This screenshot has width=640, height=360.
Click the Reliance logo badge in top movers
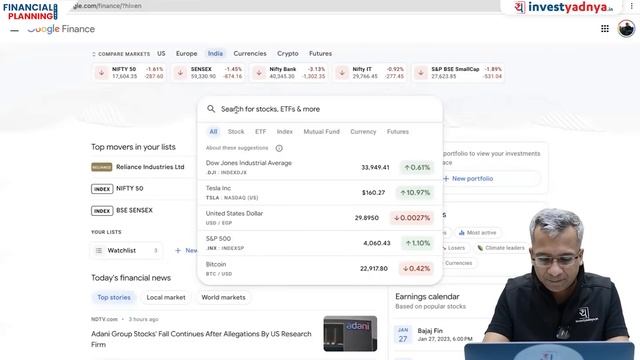(x=102, y=167)
